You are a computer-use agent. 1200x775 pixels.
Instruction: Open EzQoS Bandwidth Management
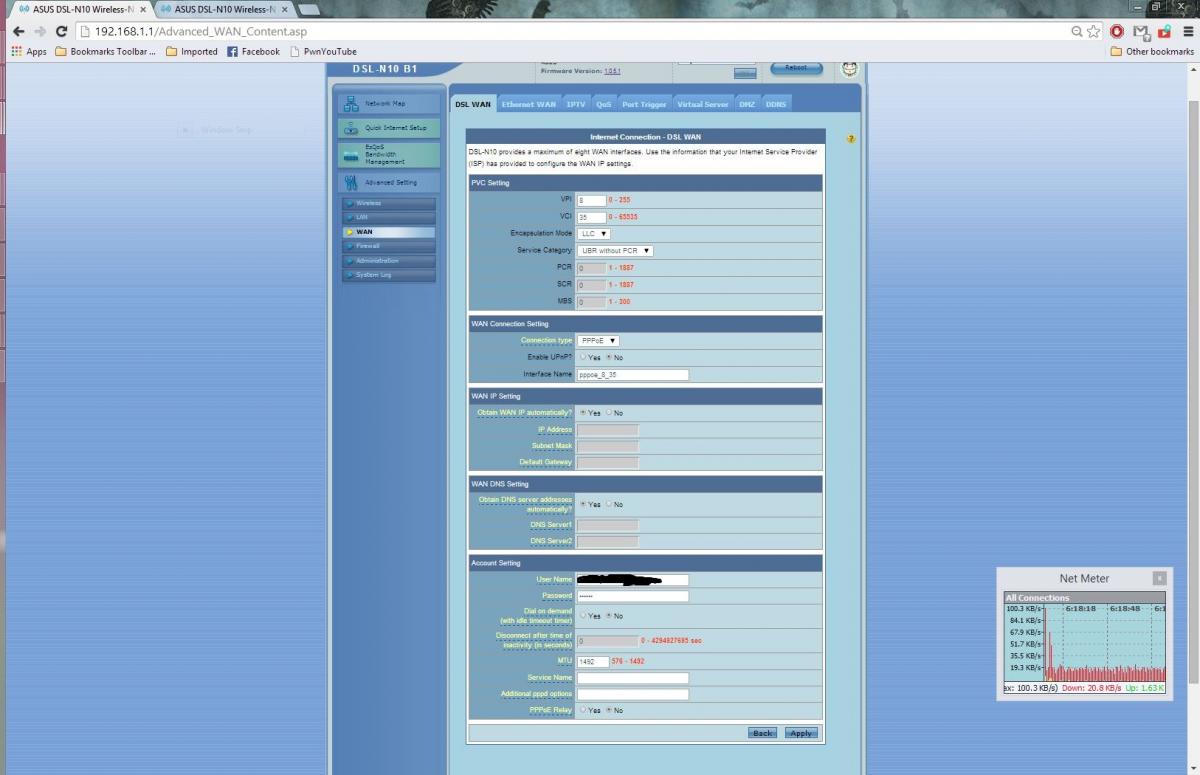click(389, 155)
